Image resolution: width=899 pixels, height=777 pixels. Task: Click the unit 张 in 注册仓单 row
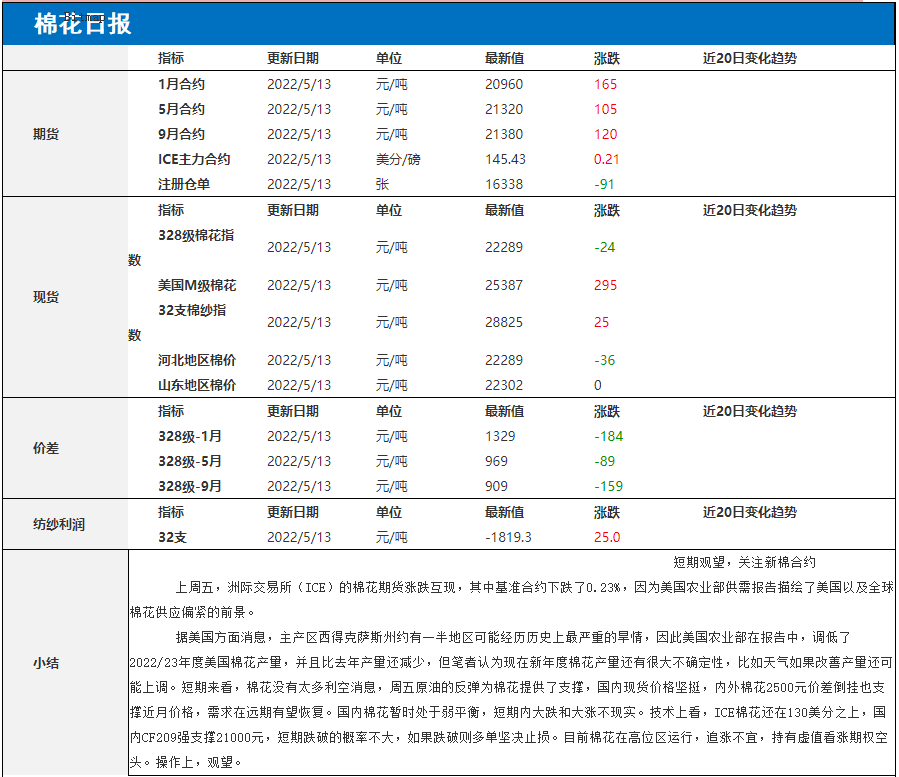382,184
